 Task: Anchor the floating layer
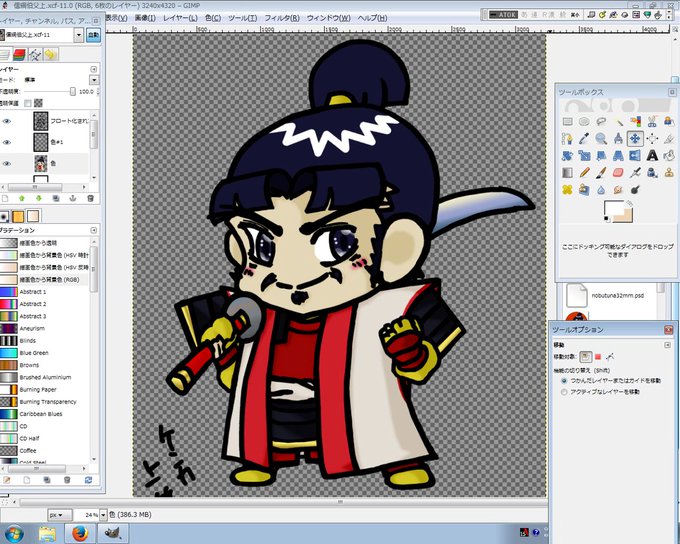click(x=73, y=198)
